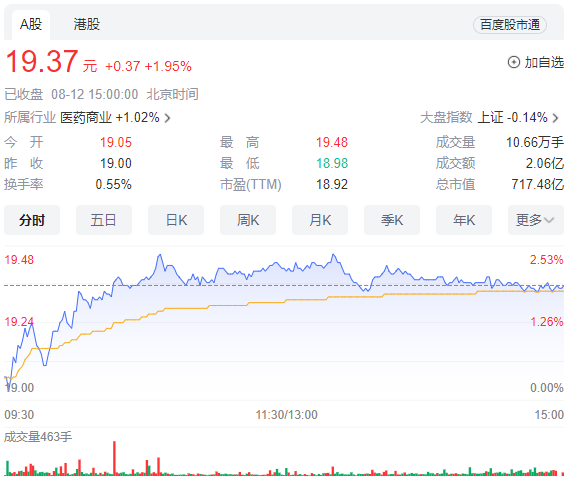Open the 百度股市通 button
Viewport: 575px width, 484px height.
510,25
